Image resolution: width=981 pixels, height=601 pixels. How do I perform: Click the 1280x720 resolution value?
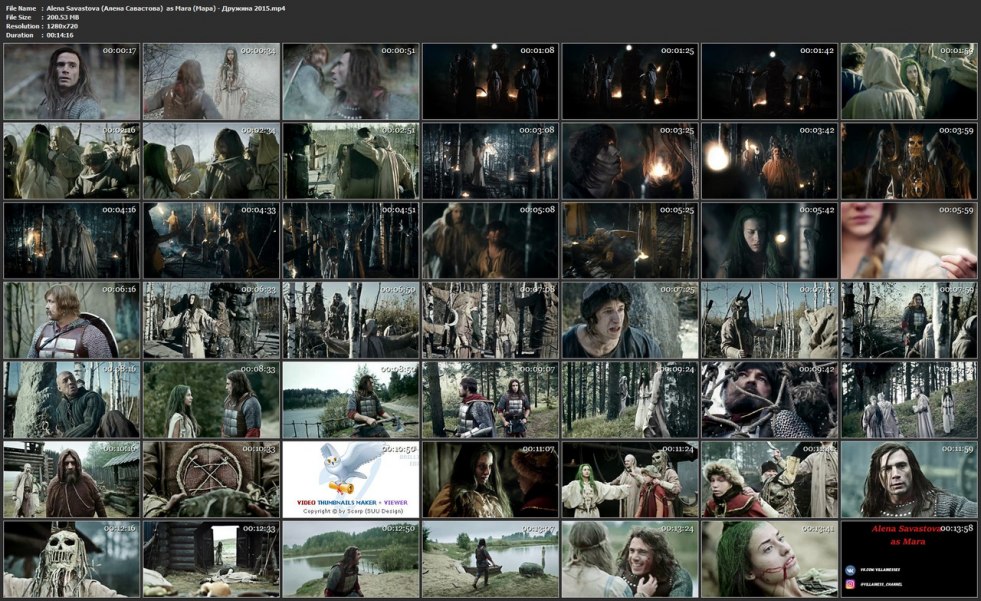tap(62, 25)
